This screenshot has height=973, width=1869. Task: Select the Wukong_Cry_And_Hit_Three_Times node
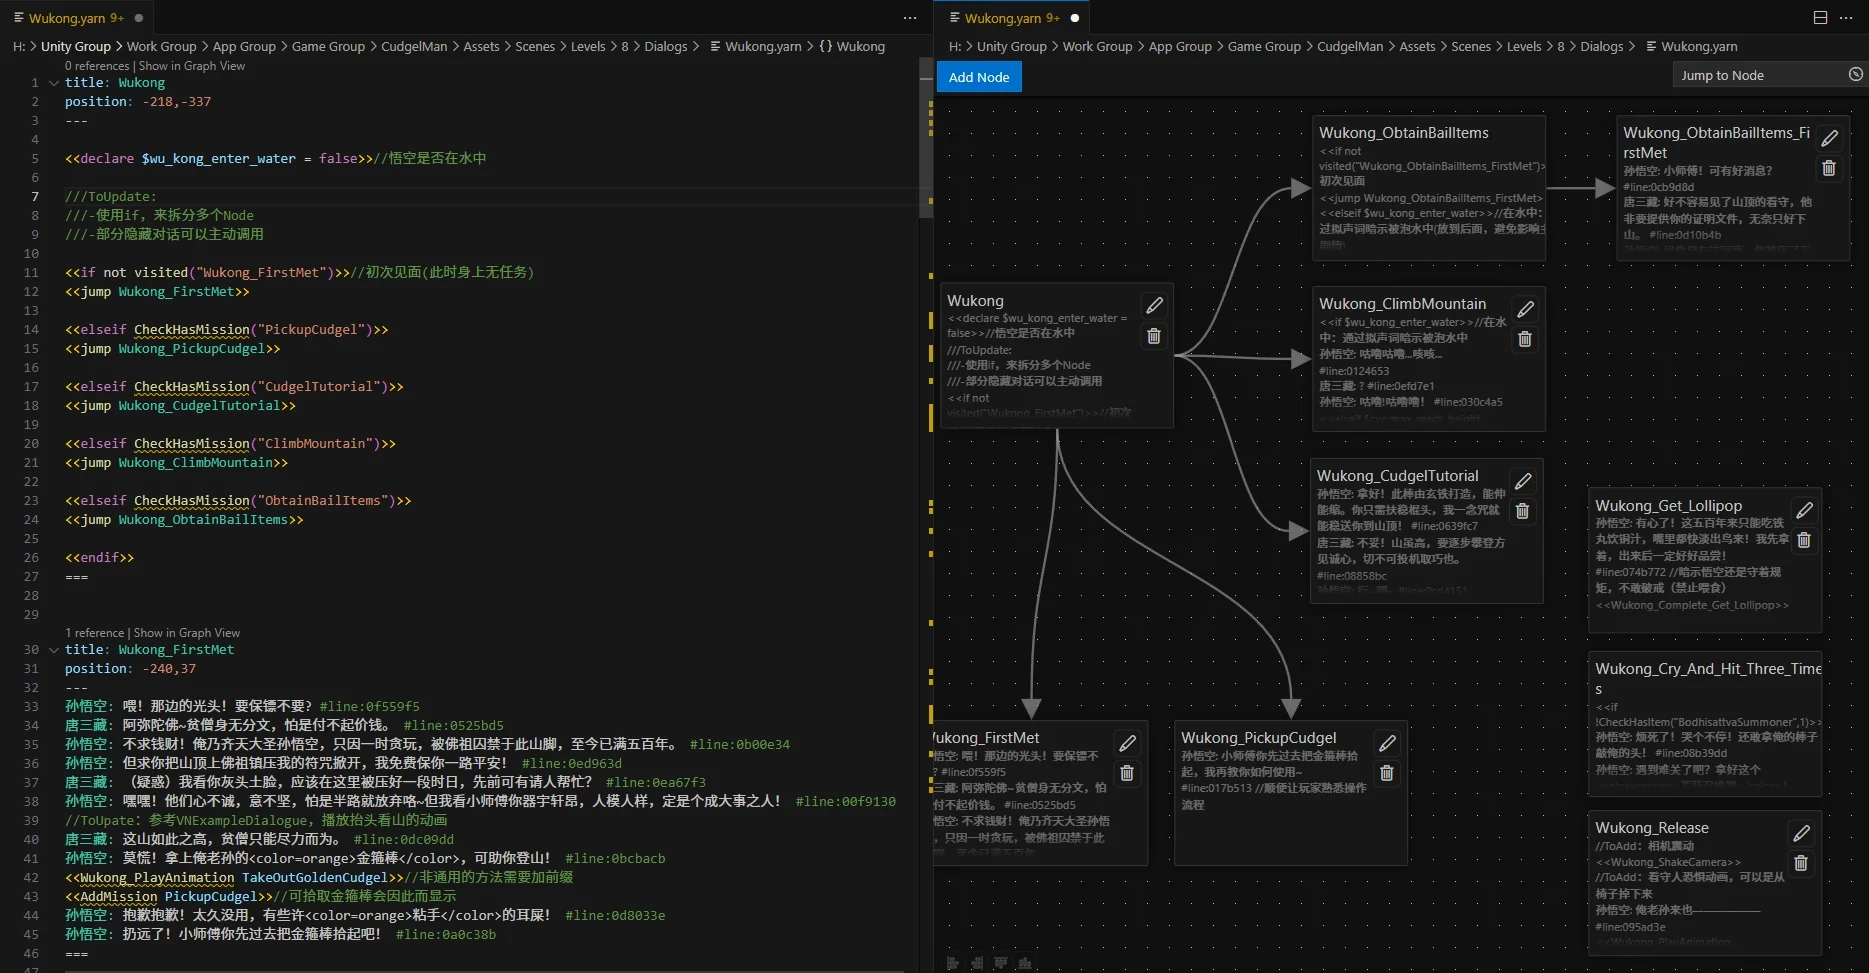[x=1705, y=723]
